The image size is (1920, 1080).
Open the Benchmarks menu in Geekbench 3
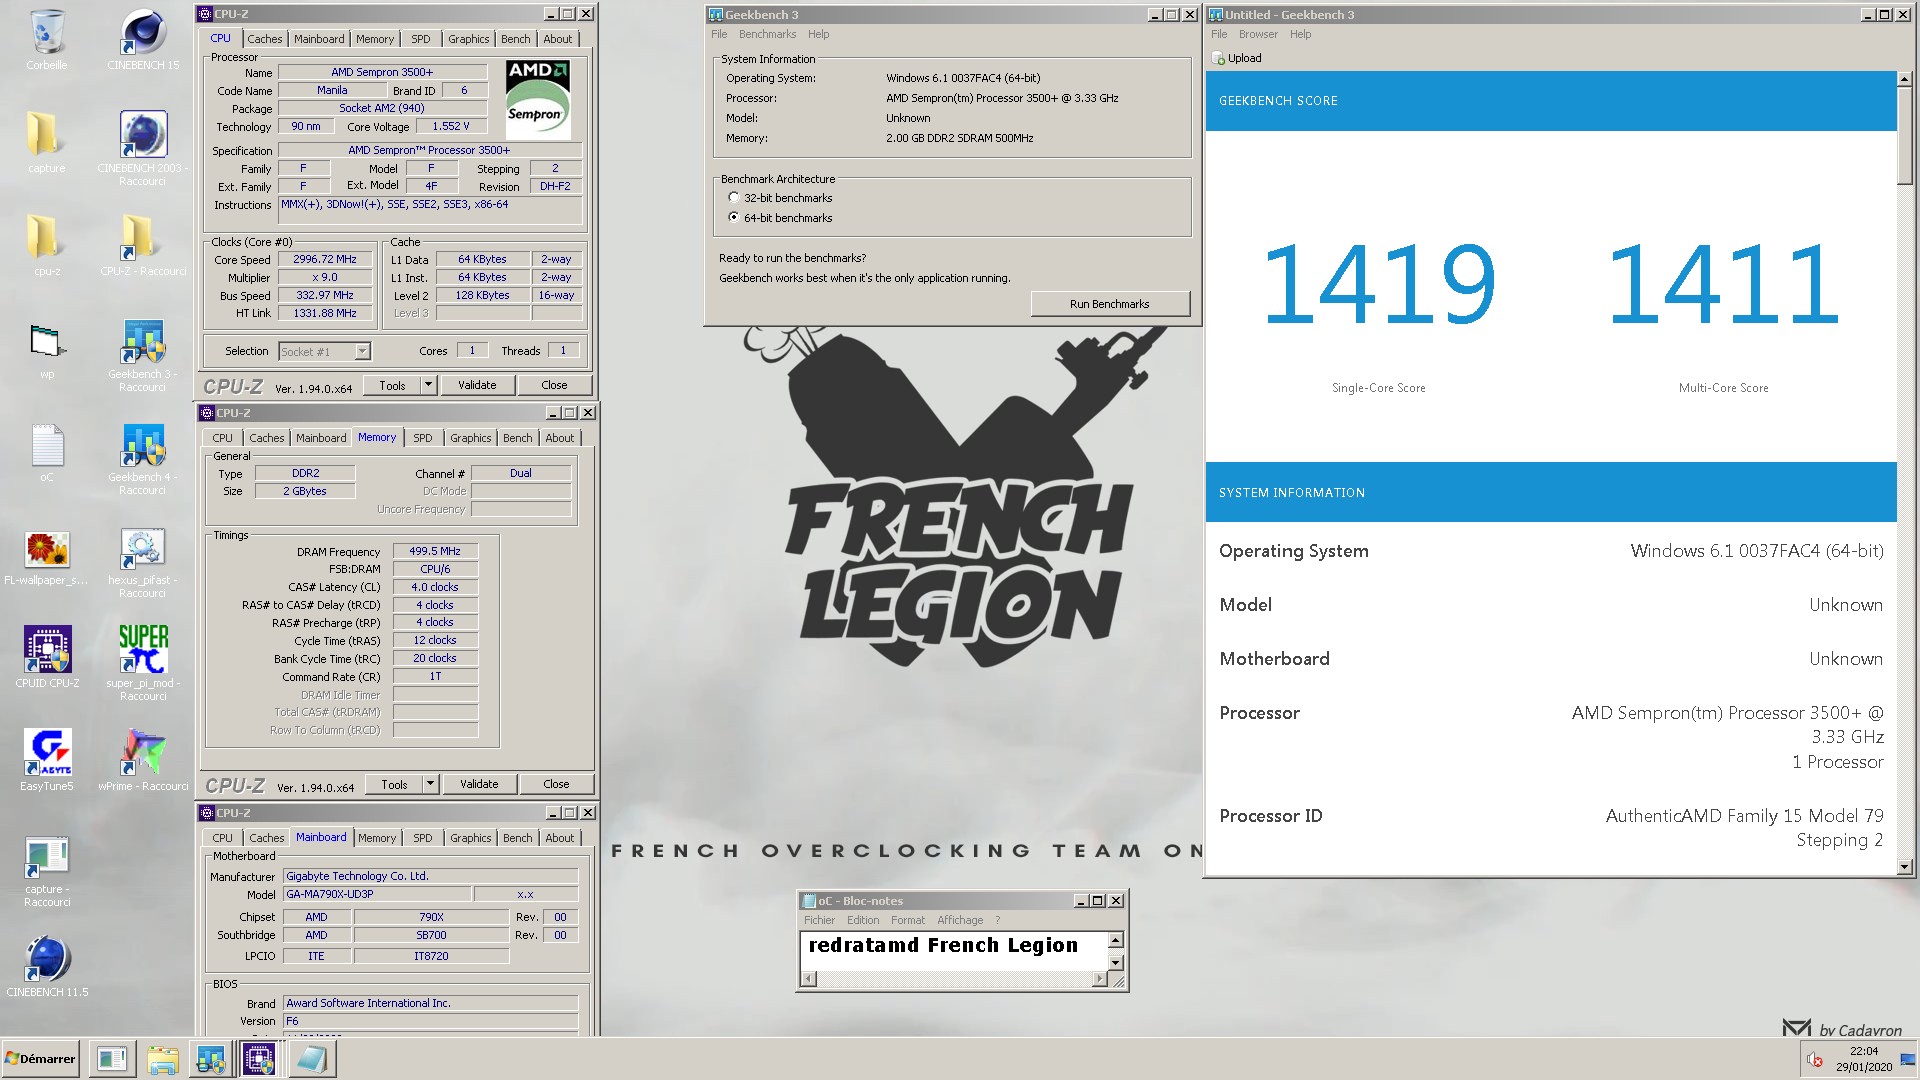[x=767, y=34]
